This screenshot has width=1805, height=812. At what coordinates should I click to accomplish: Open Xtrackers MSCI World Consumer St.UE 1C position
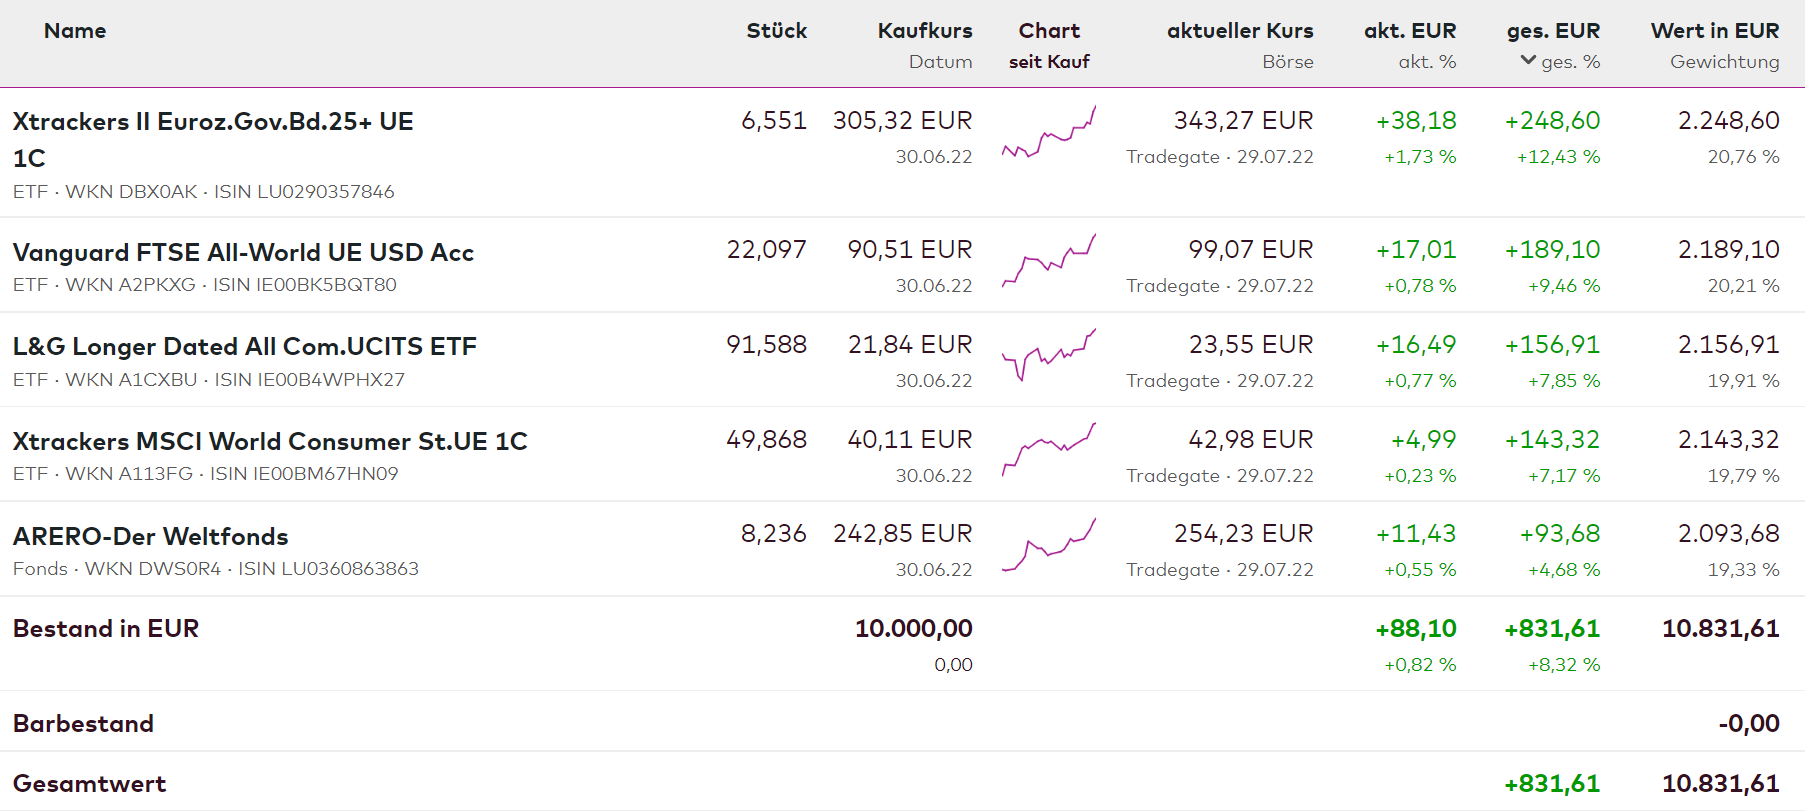click(x=270, y=441)
